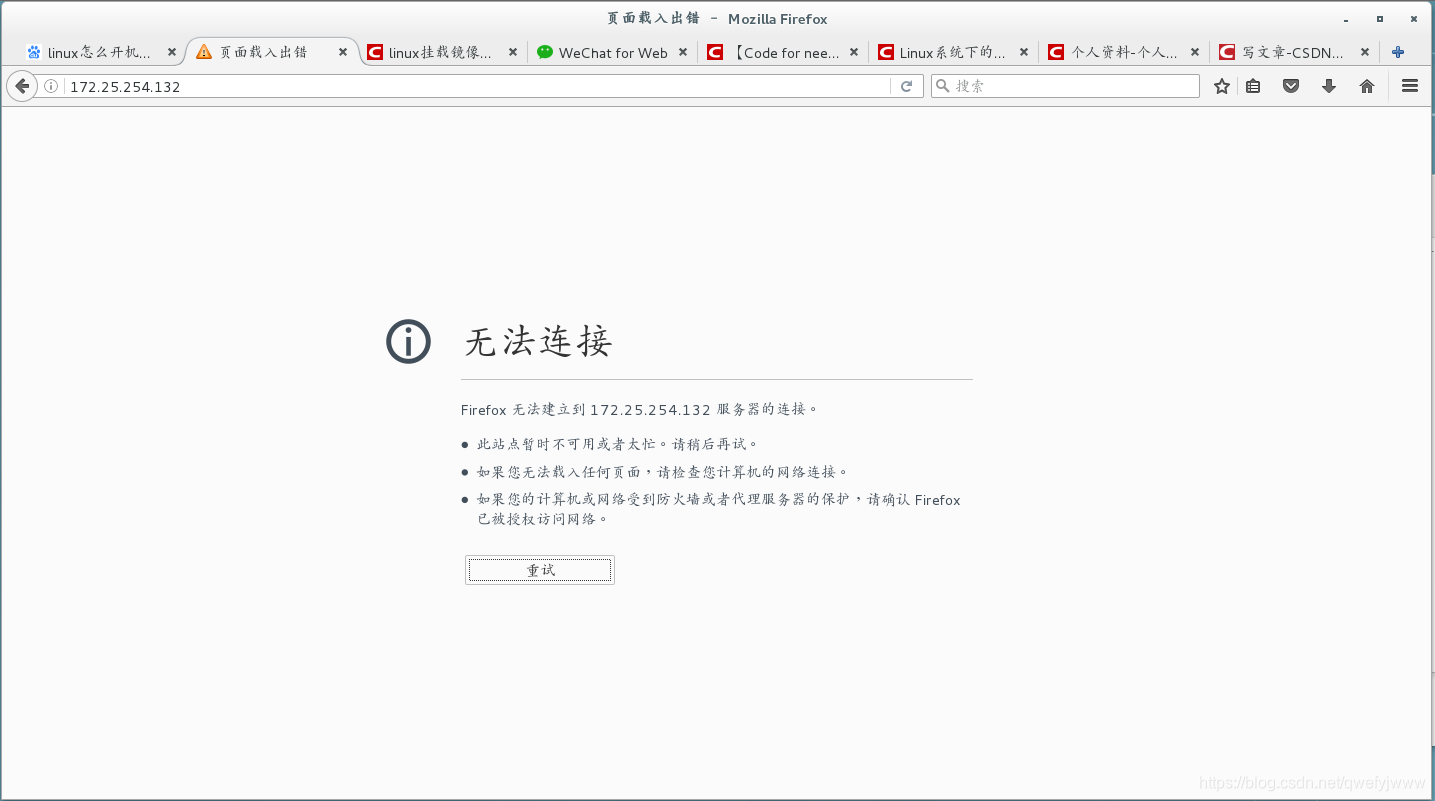Viewport: 1435px width, 801px height.
Task: Close the 'Linux系统下的' tab
Action: click(1023, 53)
